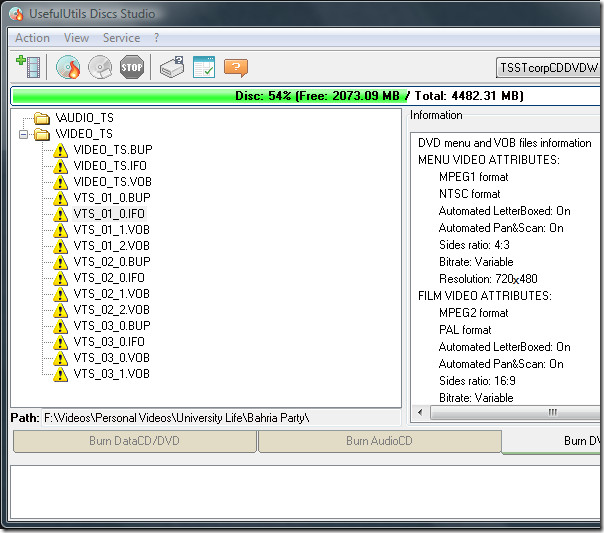This screenshot has height=533, width=604.
Task: Click the checklist window icon
Action: 204,67
